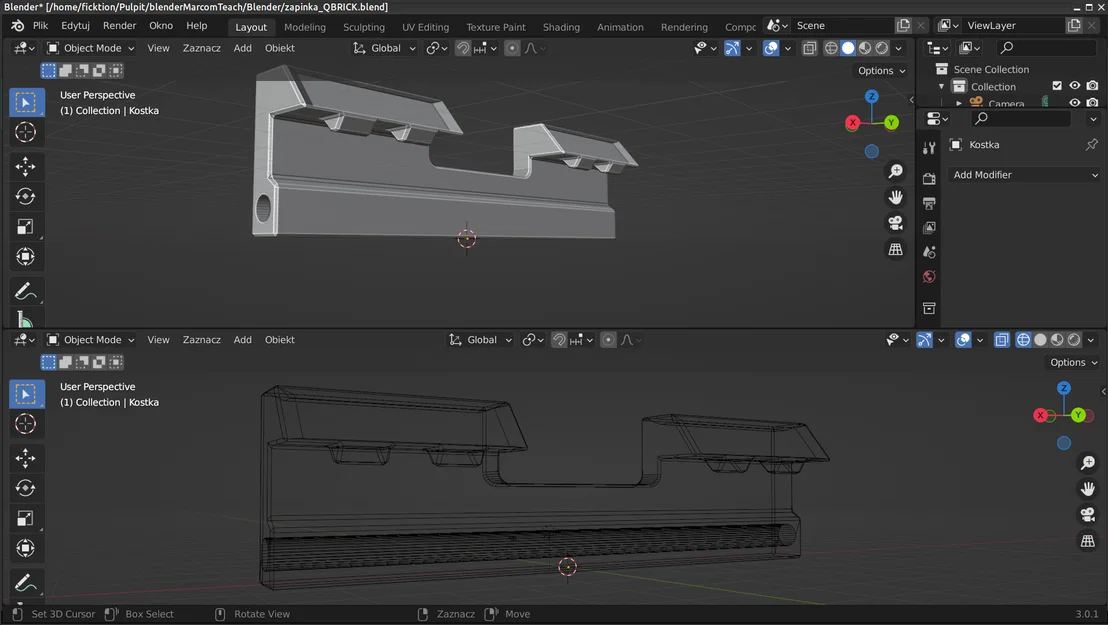Open the Edytuj menu
Image resolution: width=1108 pixels, height=625 pixels.
75,26
